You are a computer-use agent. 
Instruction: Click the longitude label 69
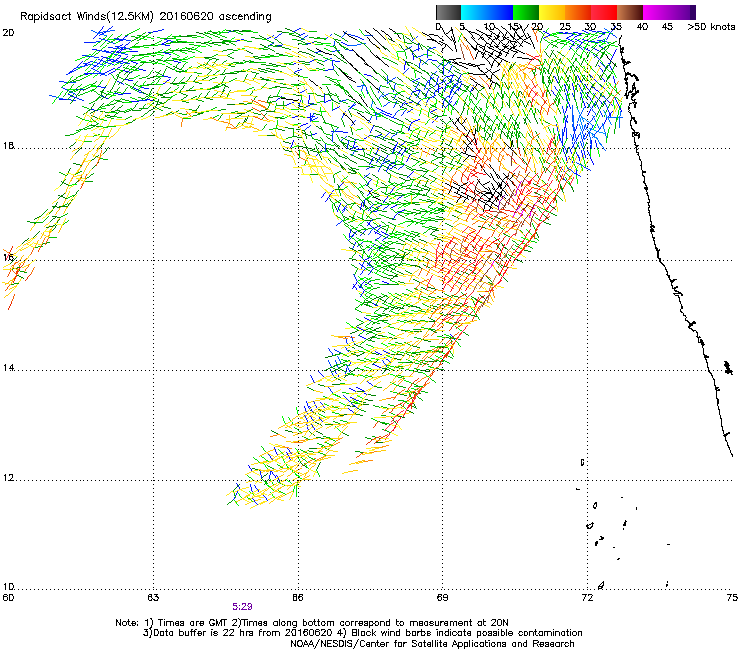tap(442, 598)
